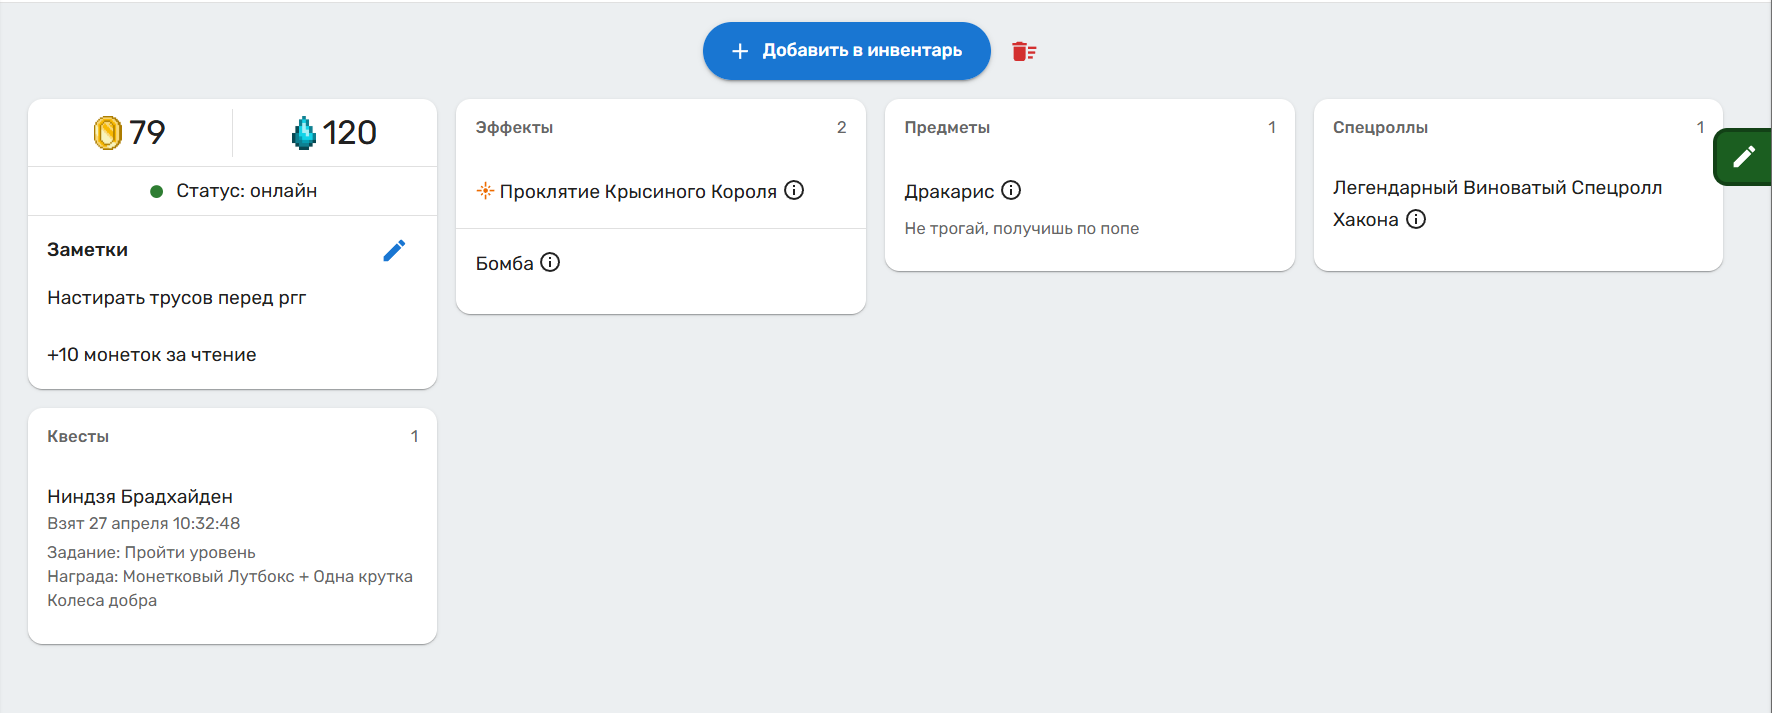View the Дракарис item info icon
The image size is (1772, 713).
coord(1011,190)
